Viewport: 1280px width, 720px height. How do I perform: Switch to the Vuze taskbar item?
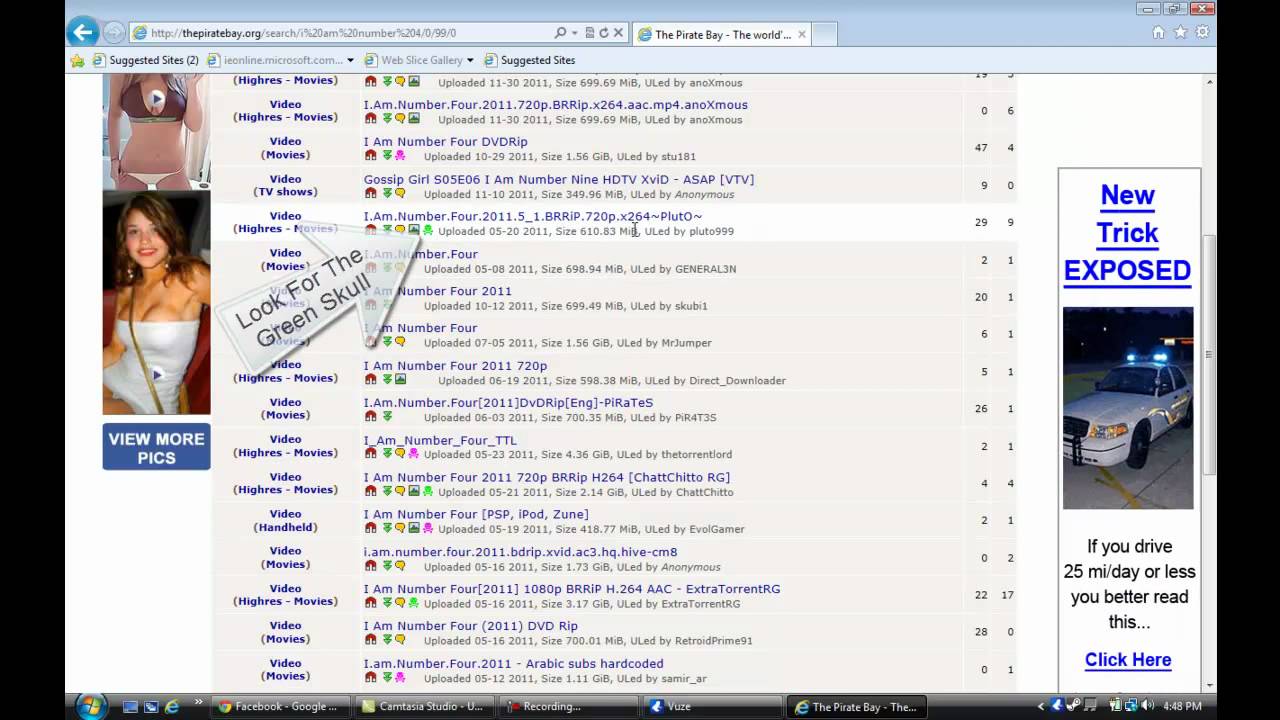(711, 706)
